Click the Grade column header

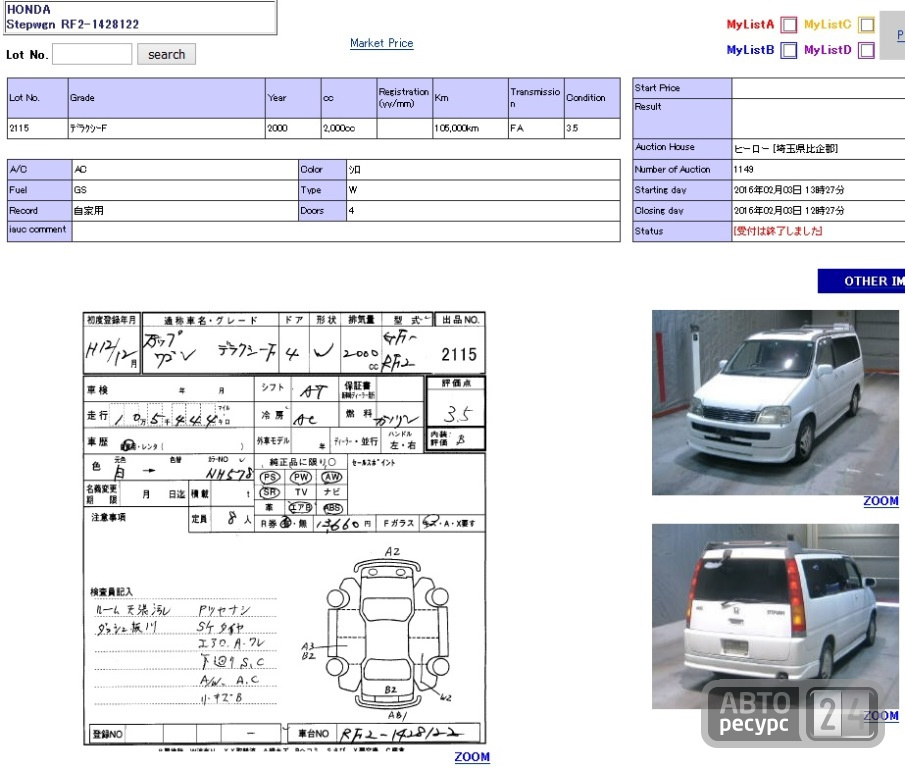point(166,98)
